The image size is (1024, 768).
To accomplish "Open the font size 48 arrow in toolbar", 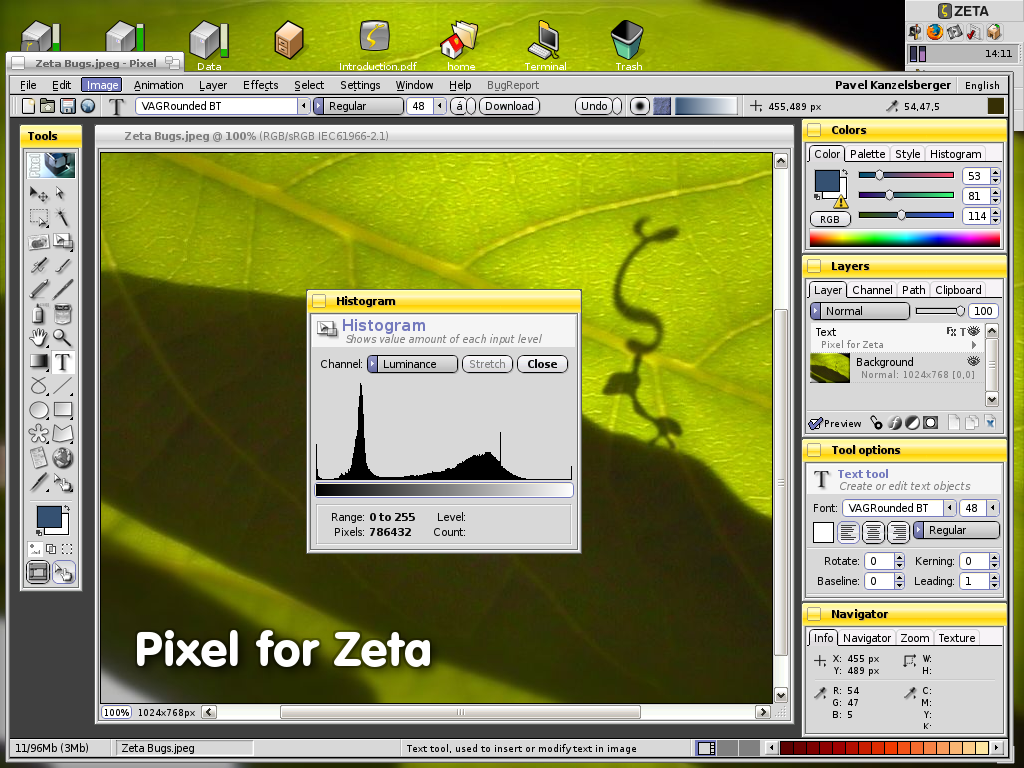I will coord(440,106).
